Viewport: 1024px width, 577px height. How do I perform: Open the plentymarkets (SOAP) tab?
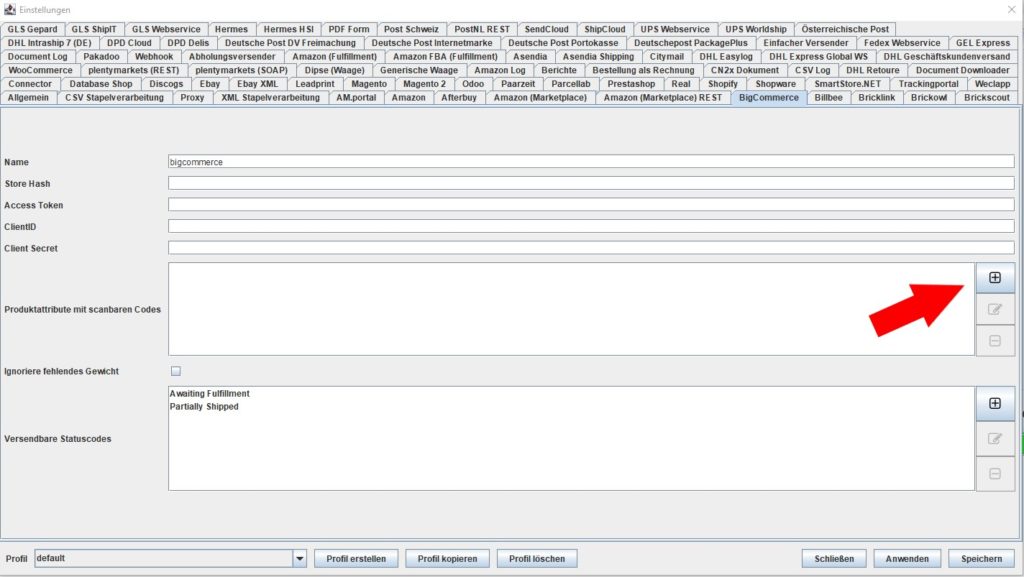tap(241, 70)
